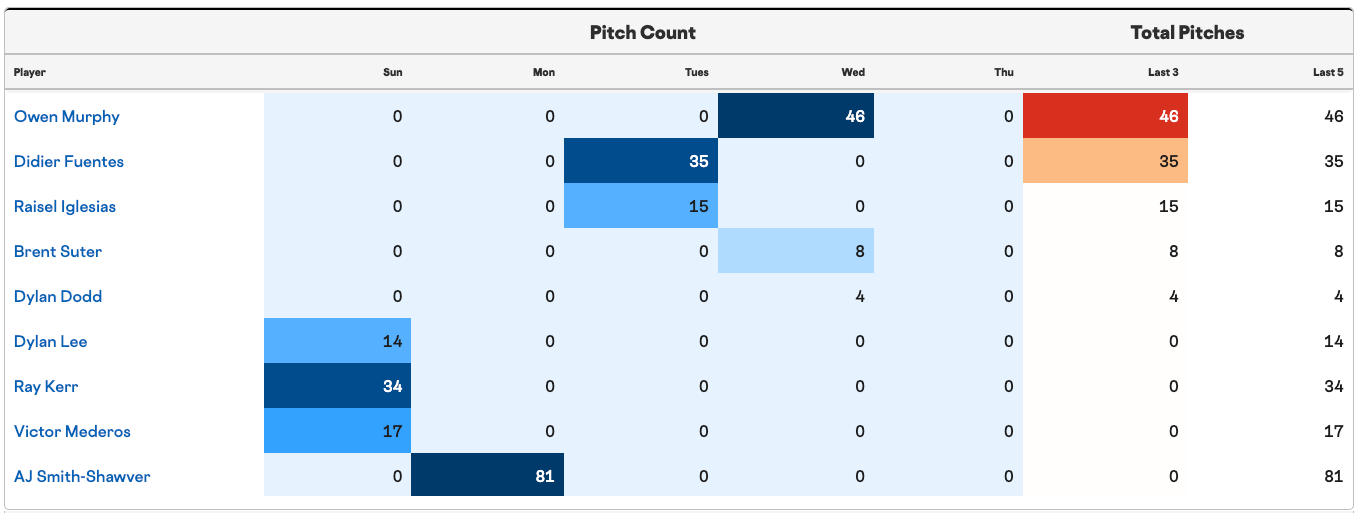Open Victor Mederos player page

point(72,431)
